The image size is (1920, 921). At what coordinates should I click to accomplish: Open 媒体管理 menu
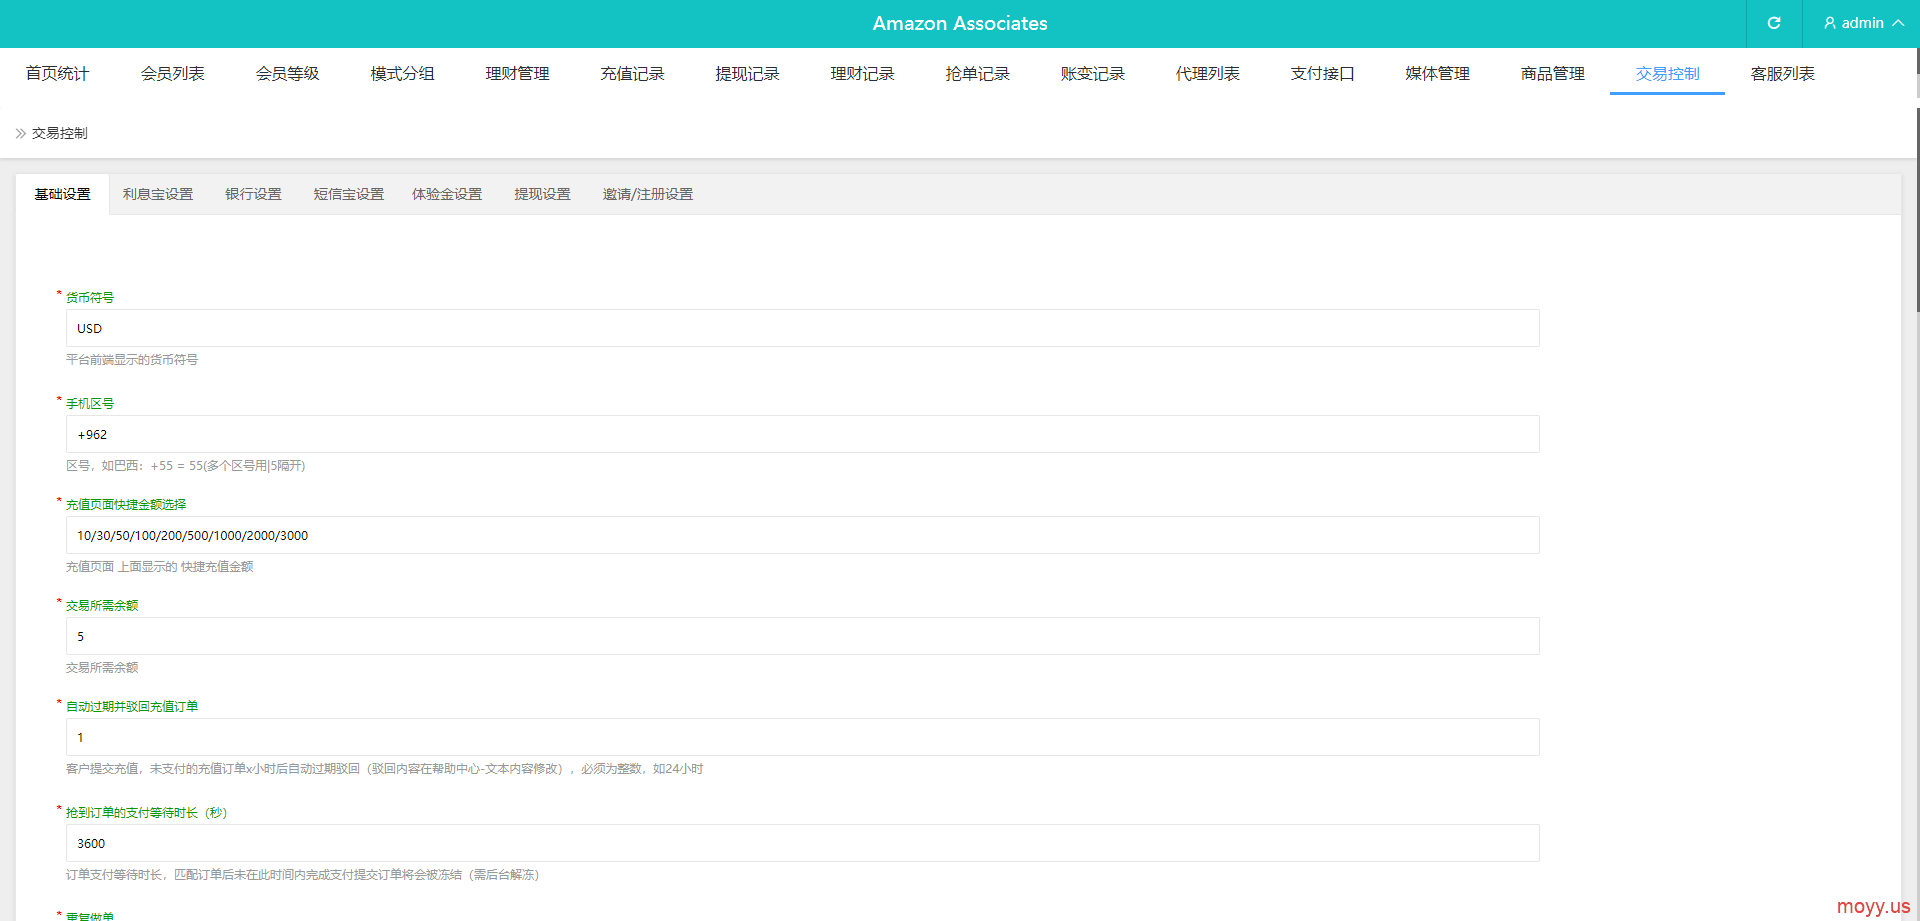tap(1437, 73)
